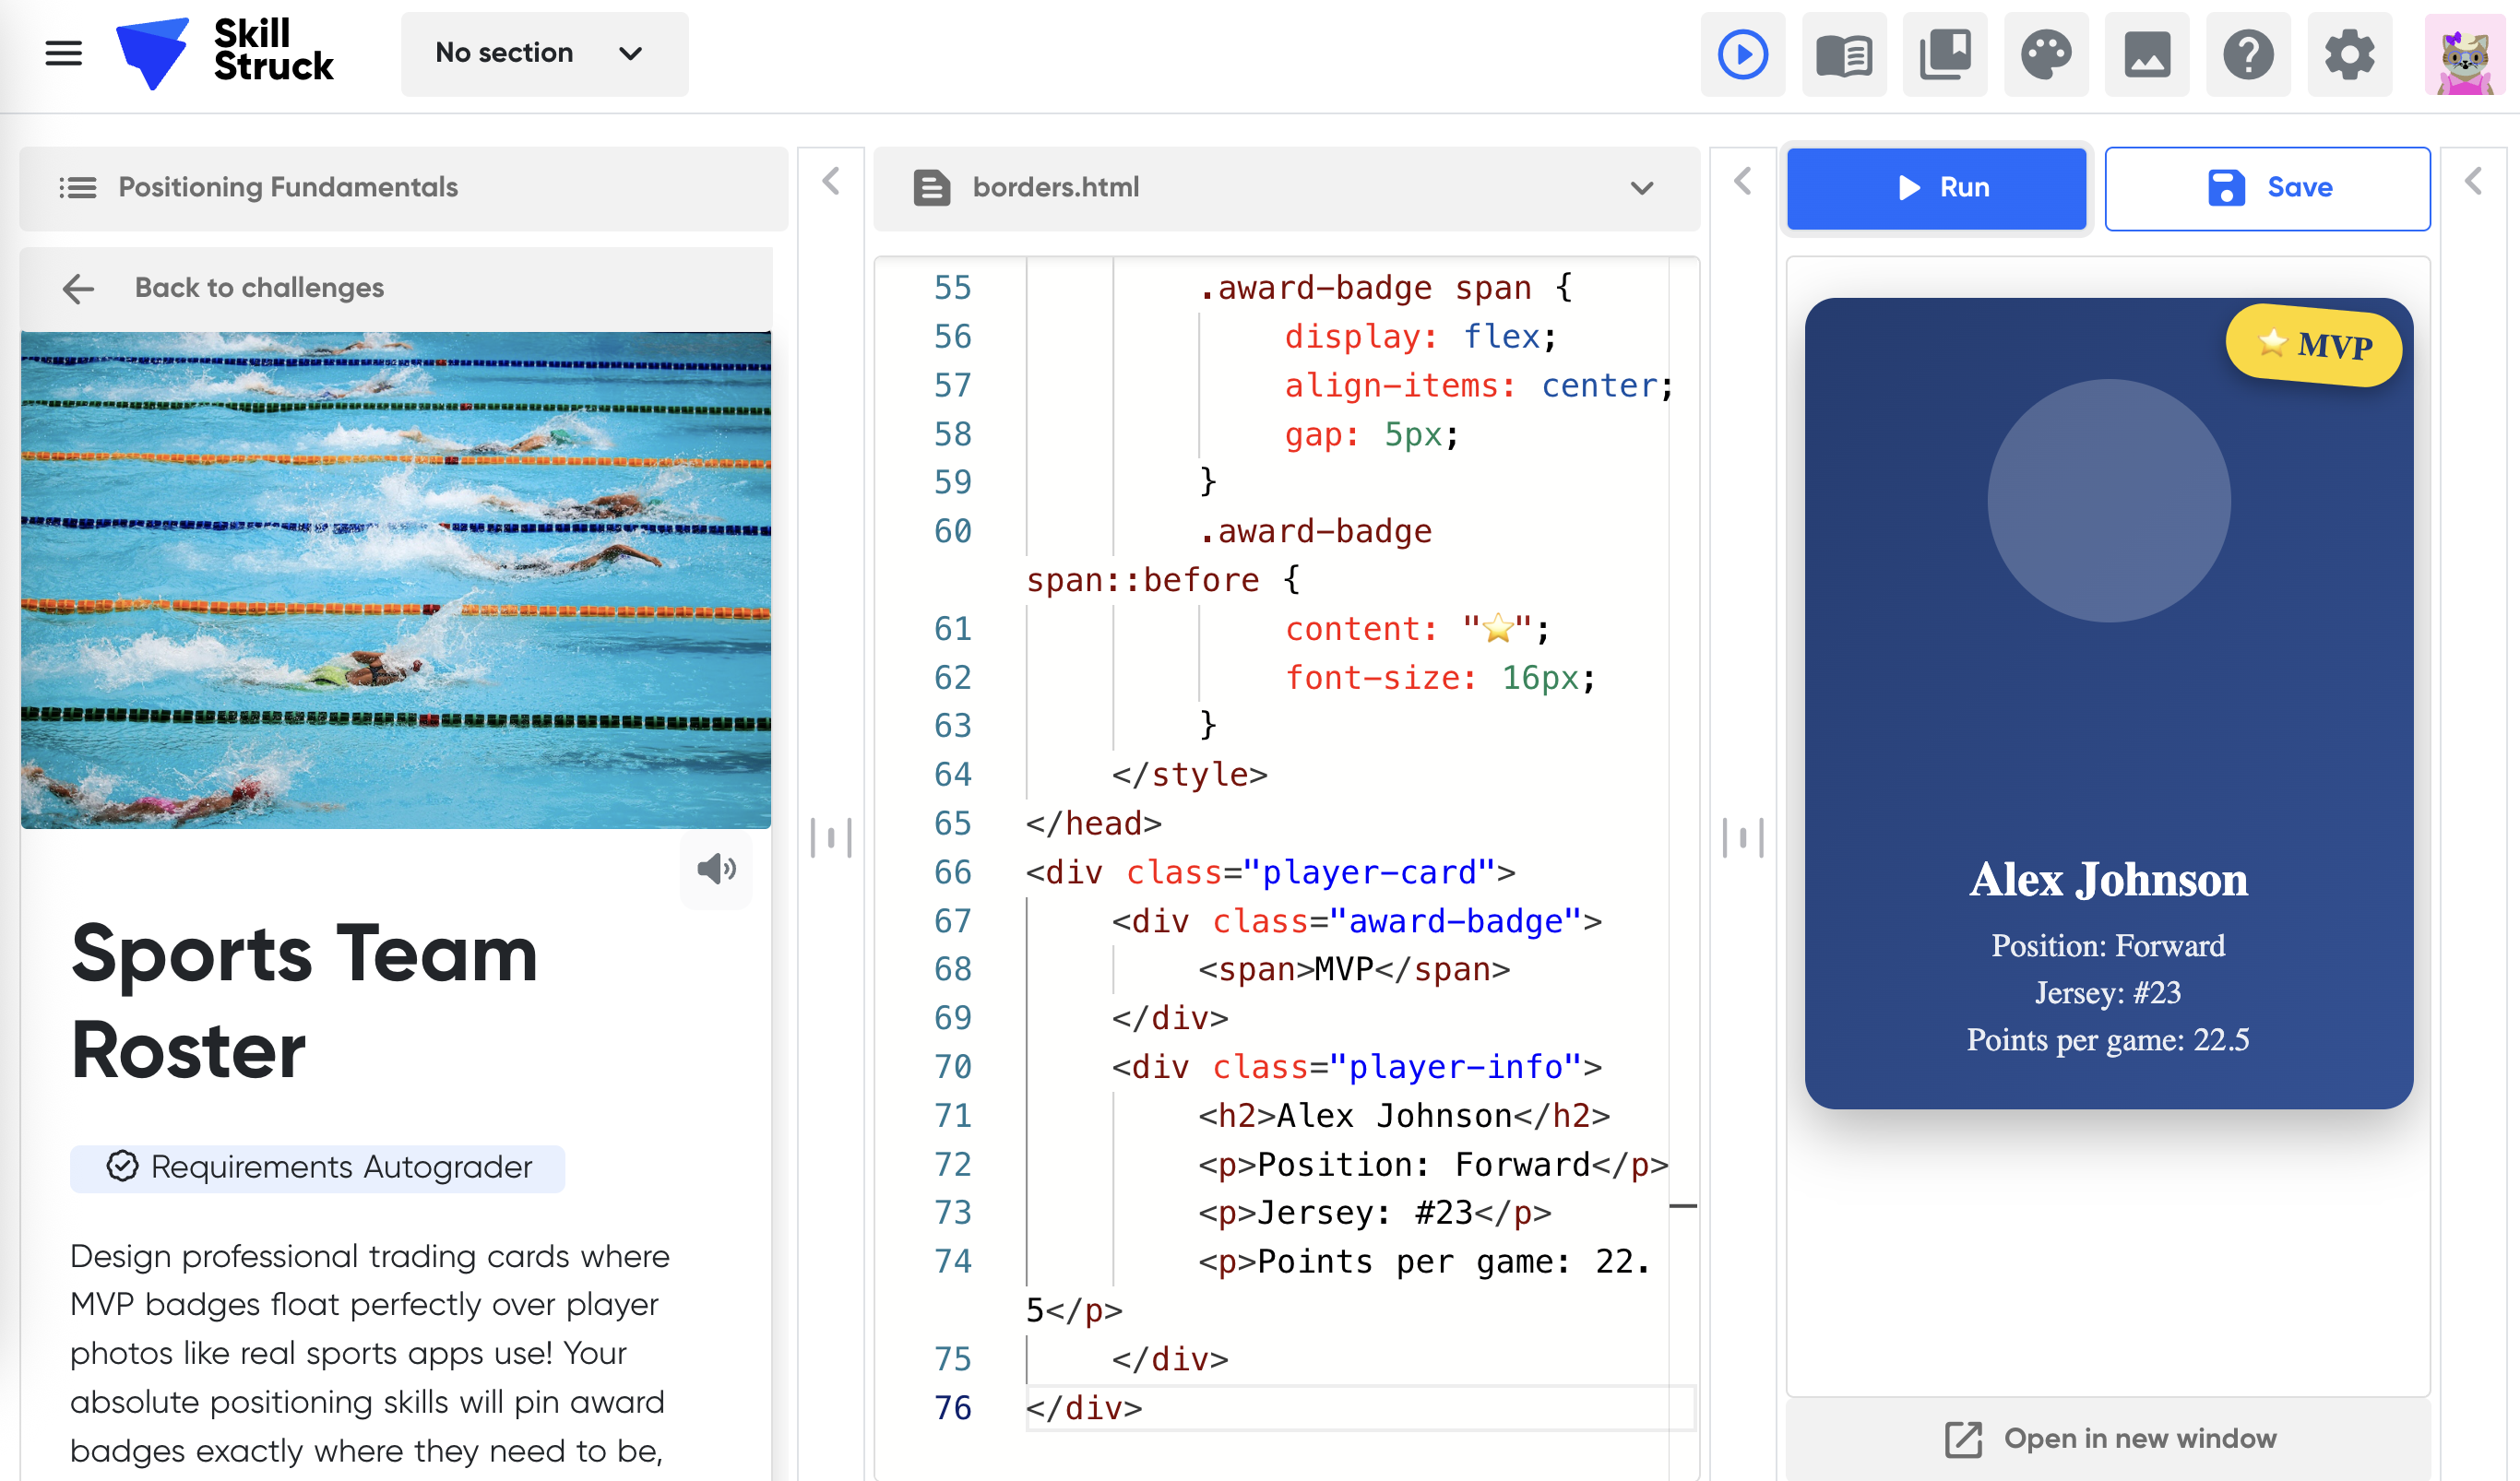This screenshot has width=2520, height=1481.
Task: Open the Positioning Fundamentals lesson list
Action: (x=288, y=188)
